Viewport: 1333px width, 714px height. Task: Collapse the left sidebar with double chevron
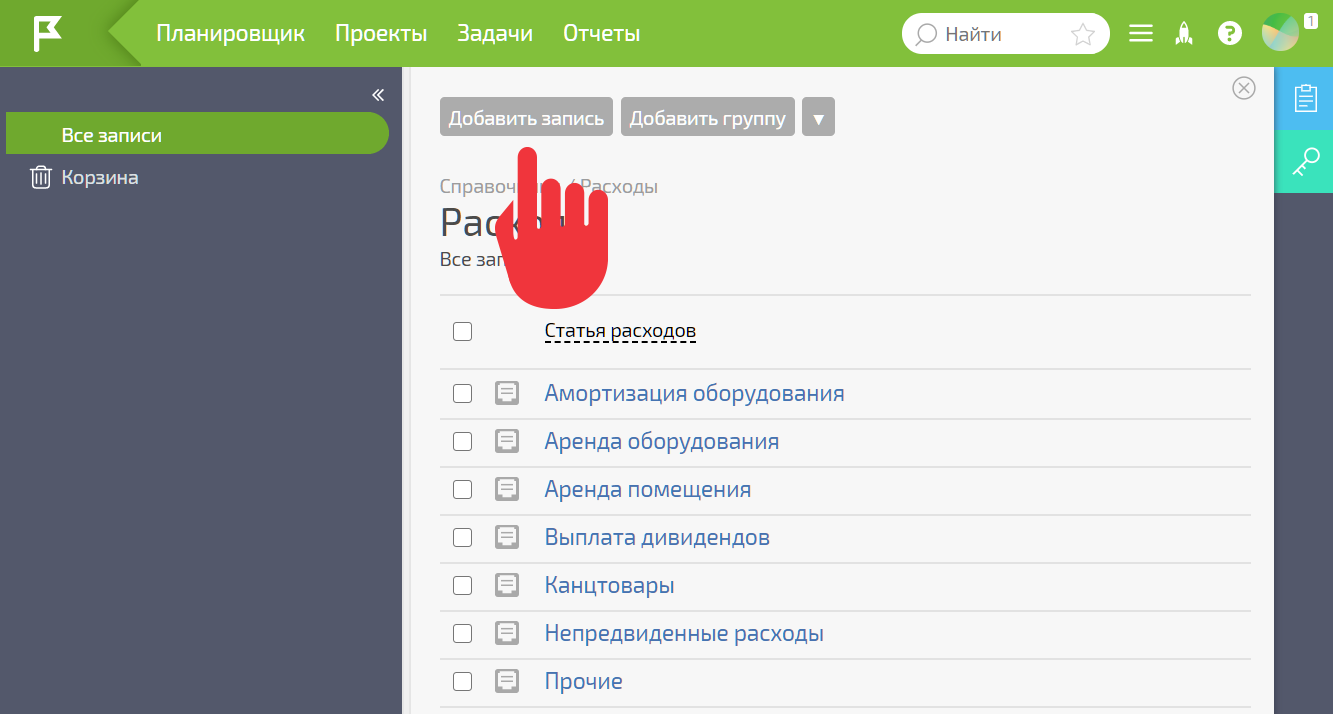[378, 95]
